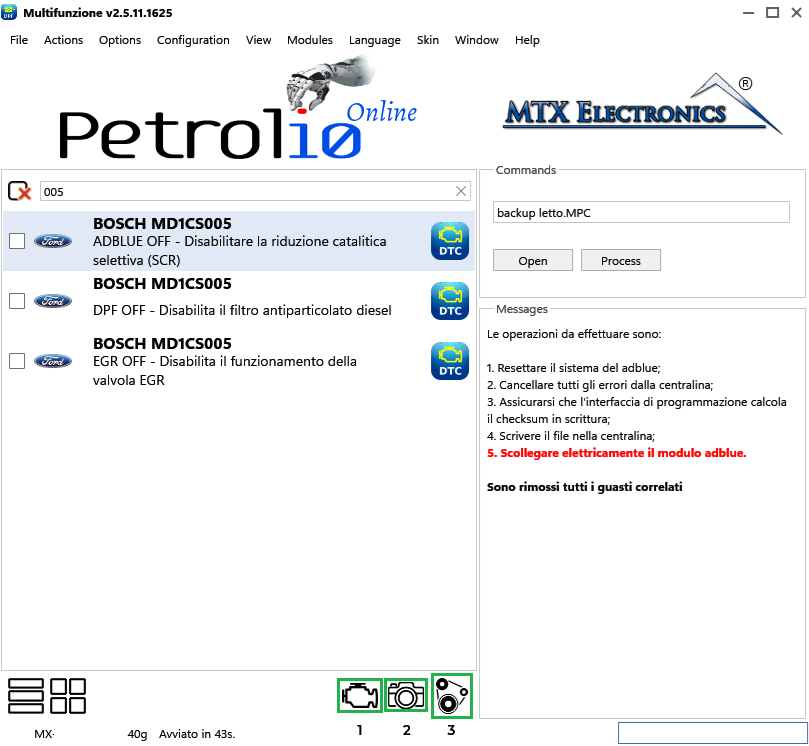Select the ADBLUE OFF description text

click(239, 251)
